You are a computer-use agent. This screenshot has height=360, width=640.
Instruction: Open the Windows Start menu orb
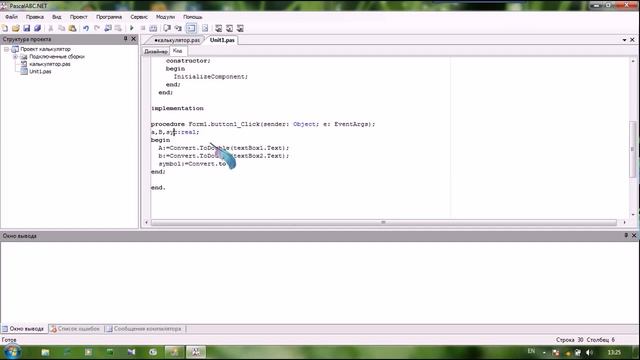pos(12,352)
